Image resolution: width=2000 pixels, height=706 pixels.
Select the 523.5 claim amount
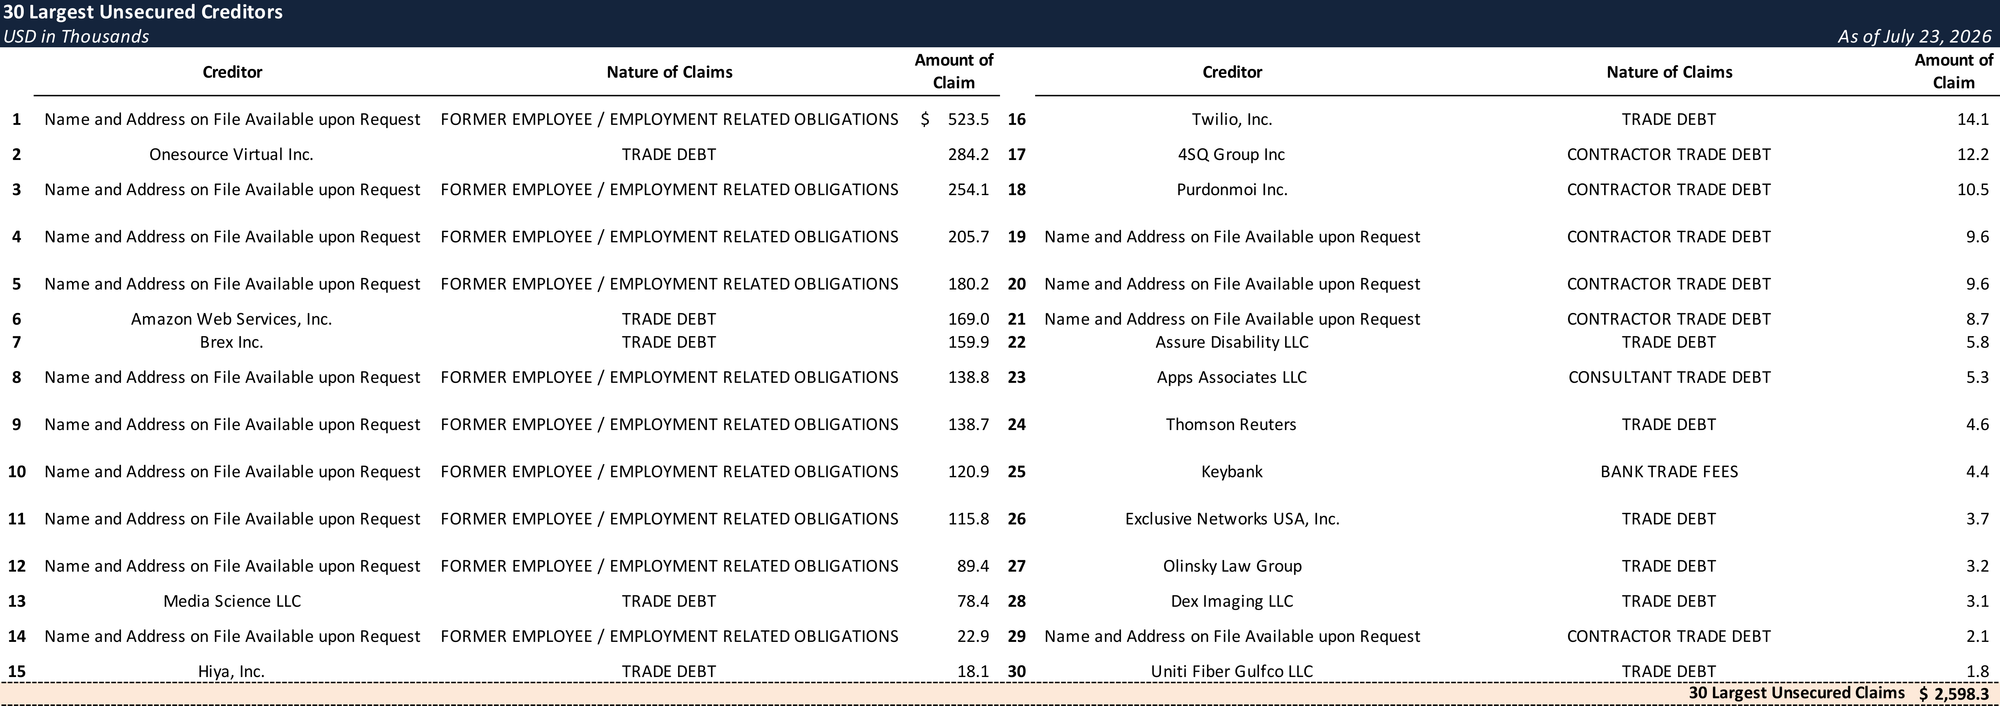point(968,119)
